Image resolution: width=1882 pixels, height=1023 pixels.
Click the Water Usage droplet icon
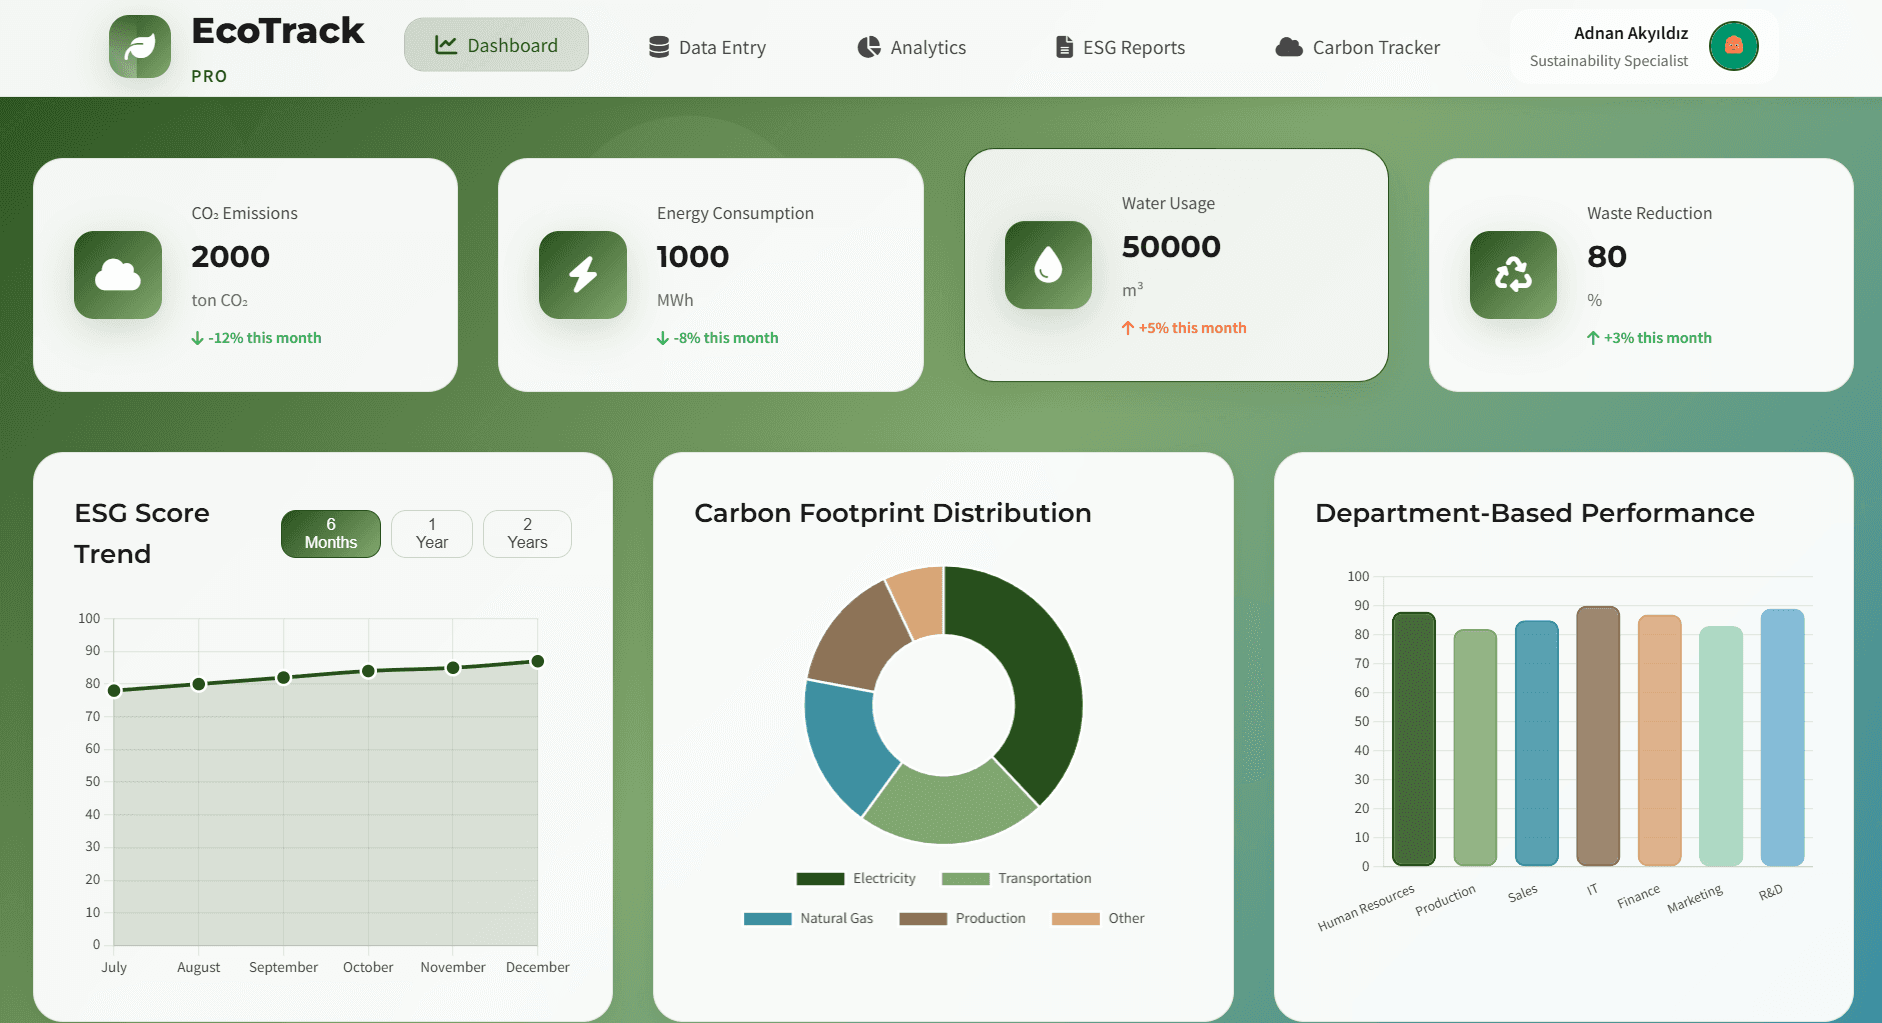[1048, 265]
